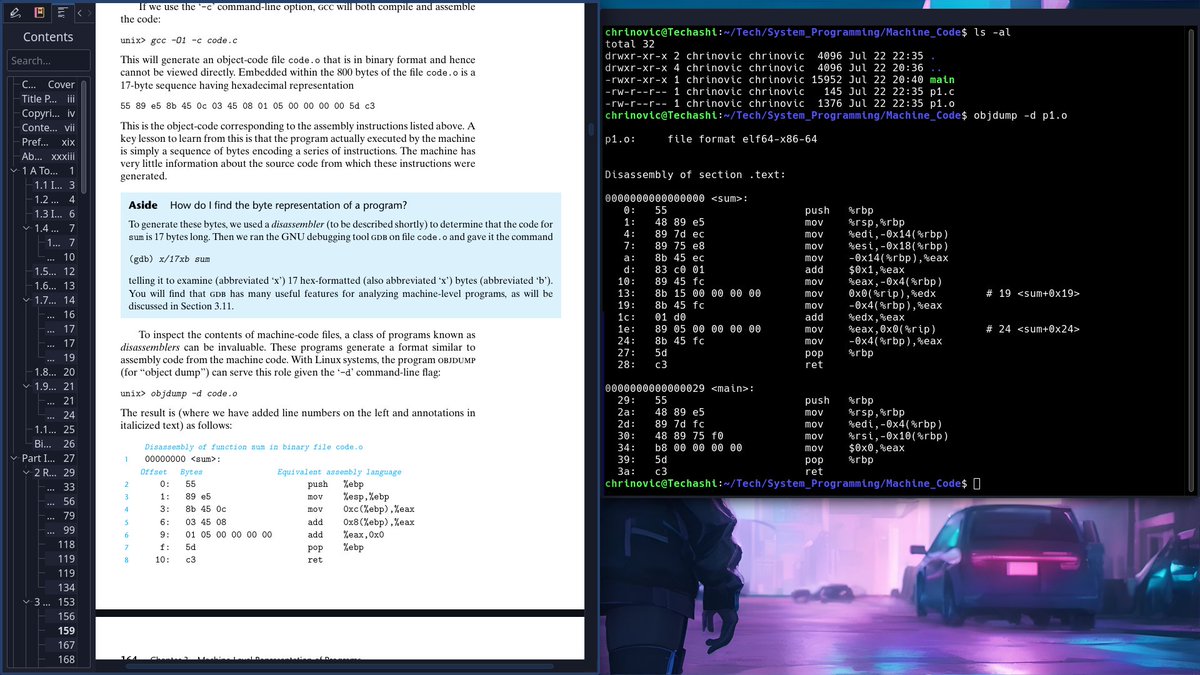The image size is (1200, 675).
Task: Jump to section '1.1... 25'
Action: [55, 429]
